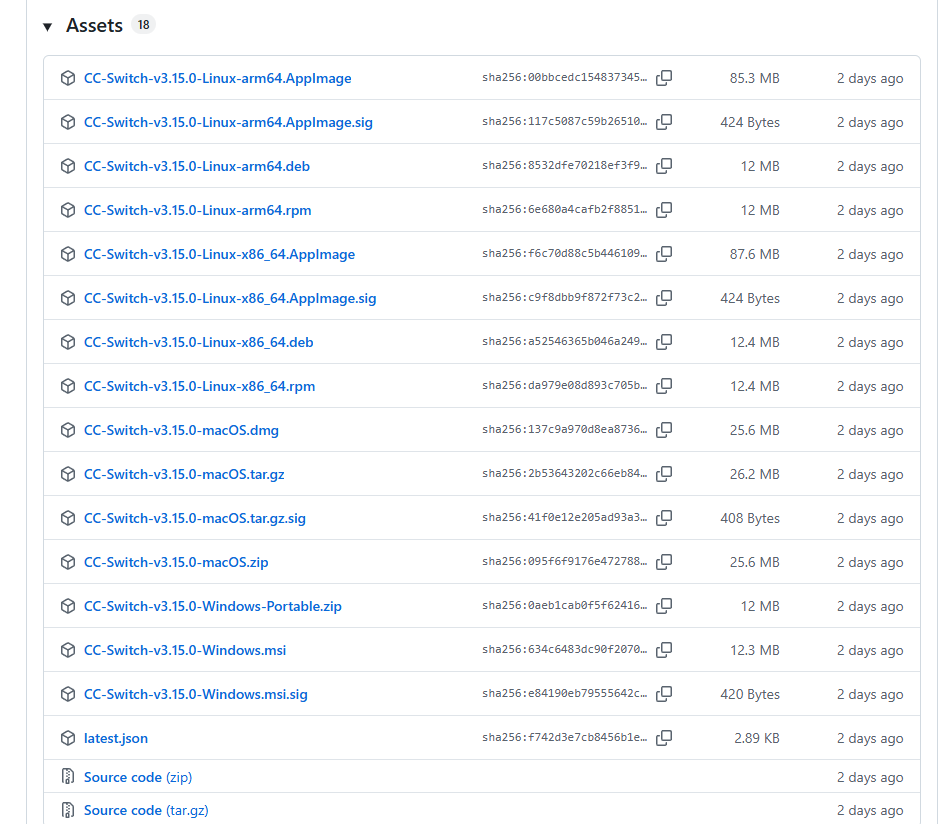The height and width of the screenshot is (824, 939).
Task: Download Source code (zip)
Action: coord(138,777)
